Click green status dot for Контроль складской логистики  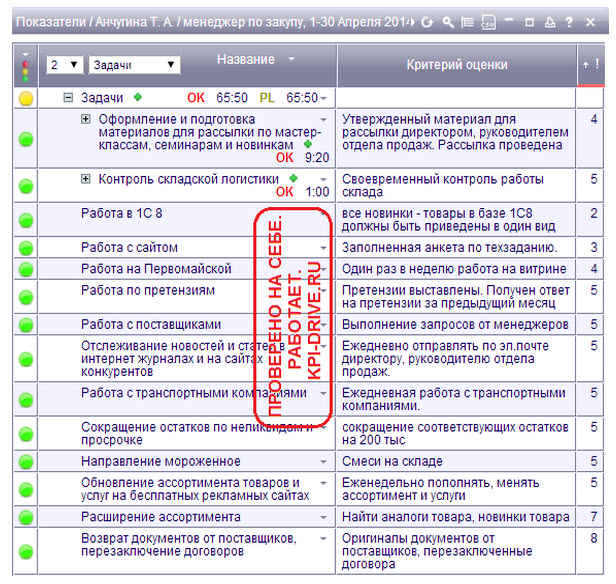click(x=26, y=186)
